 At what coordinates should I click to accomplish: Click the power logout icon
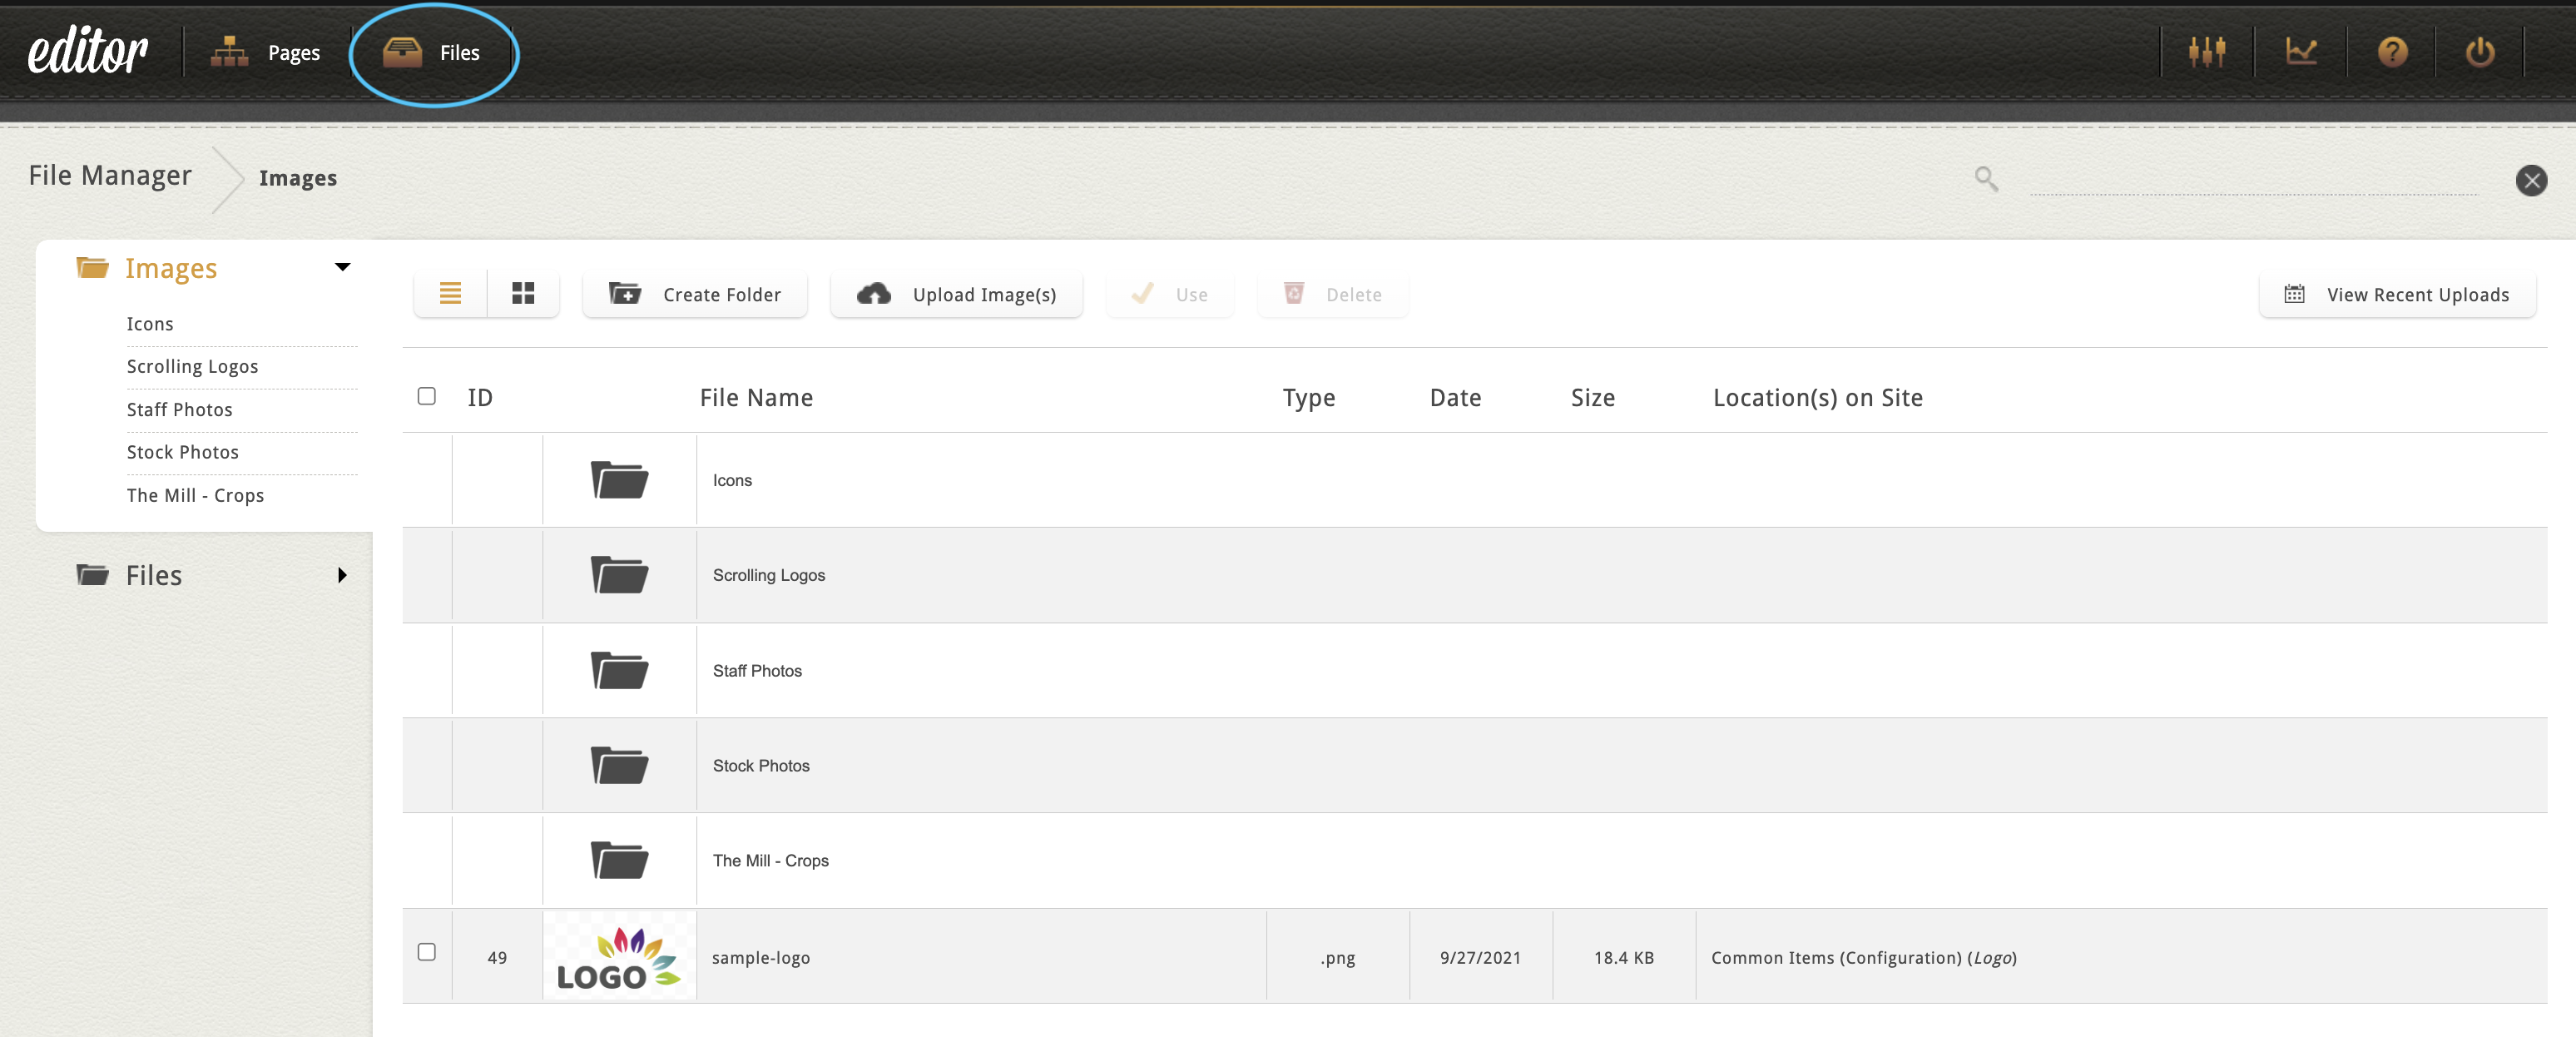[x=2479, y=52]
